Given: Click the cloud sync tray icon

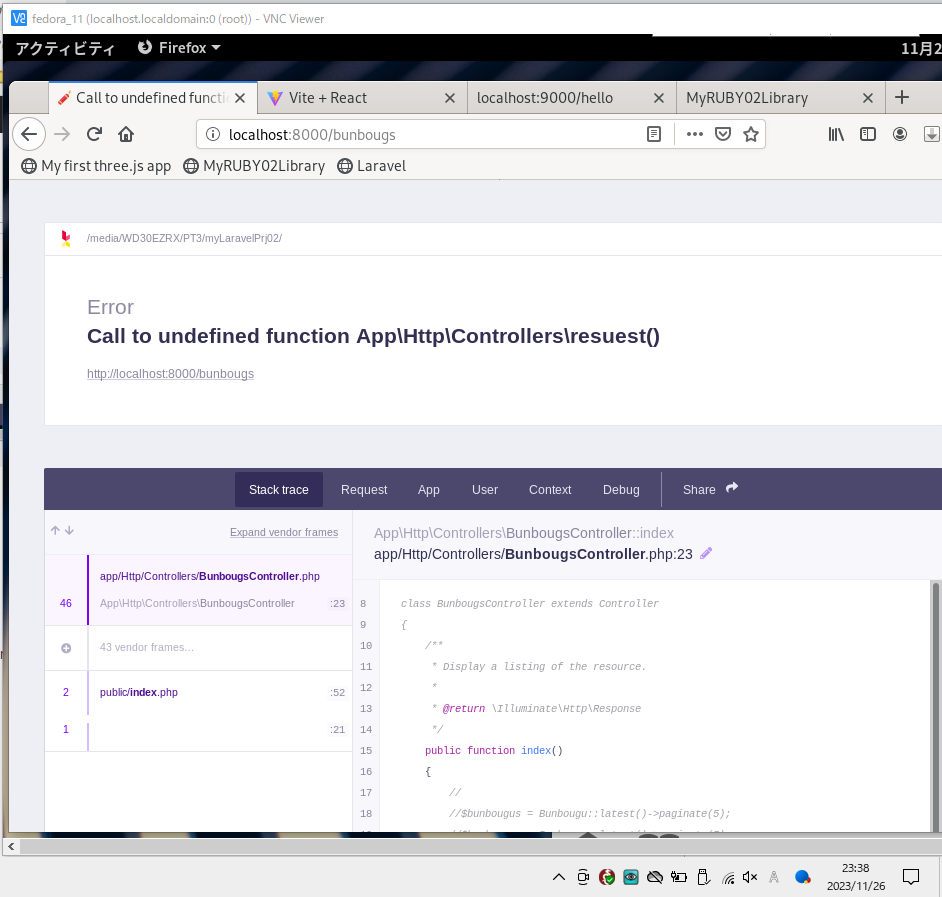Looking at the screenshot, I should click(x=655, y=877).
